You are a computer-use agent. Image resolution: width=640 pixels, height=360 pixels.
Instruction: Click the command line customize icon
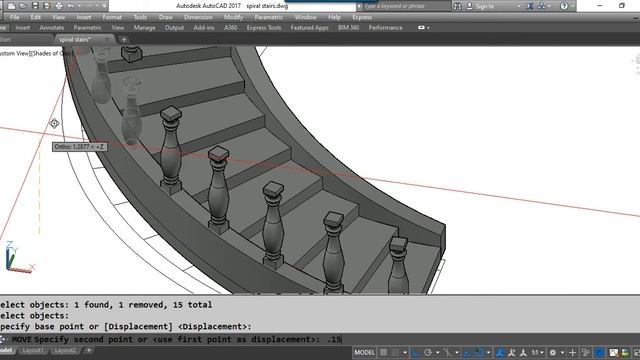click(3, 339)
